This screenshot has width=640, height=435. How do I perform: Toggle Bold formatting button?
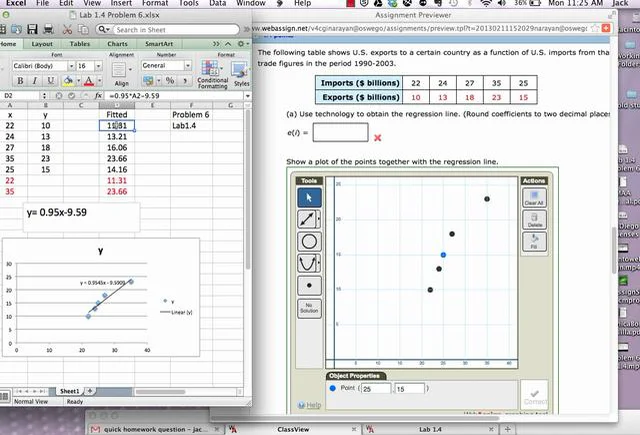click(20, 81)
